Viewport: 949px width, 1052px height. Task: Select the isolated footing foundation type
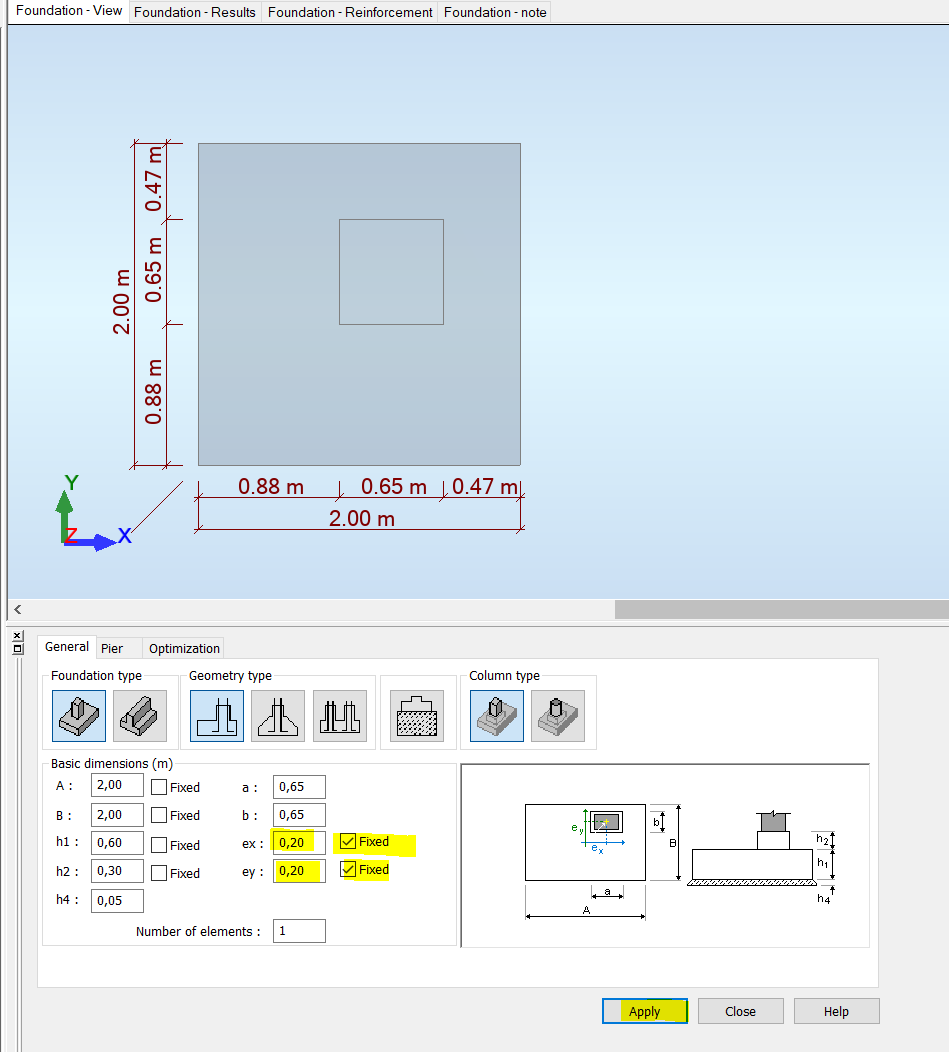pyautogui.click(x=79, y=715)
